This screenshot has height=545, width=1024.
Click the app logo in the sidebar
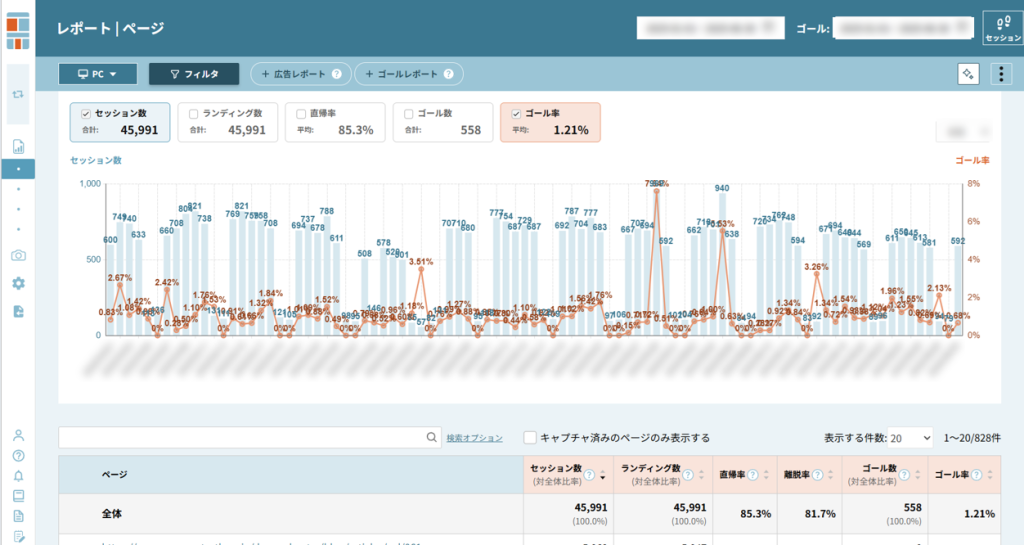tap(18, 31)
